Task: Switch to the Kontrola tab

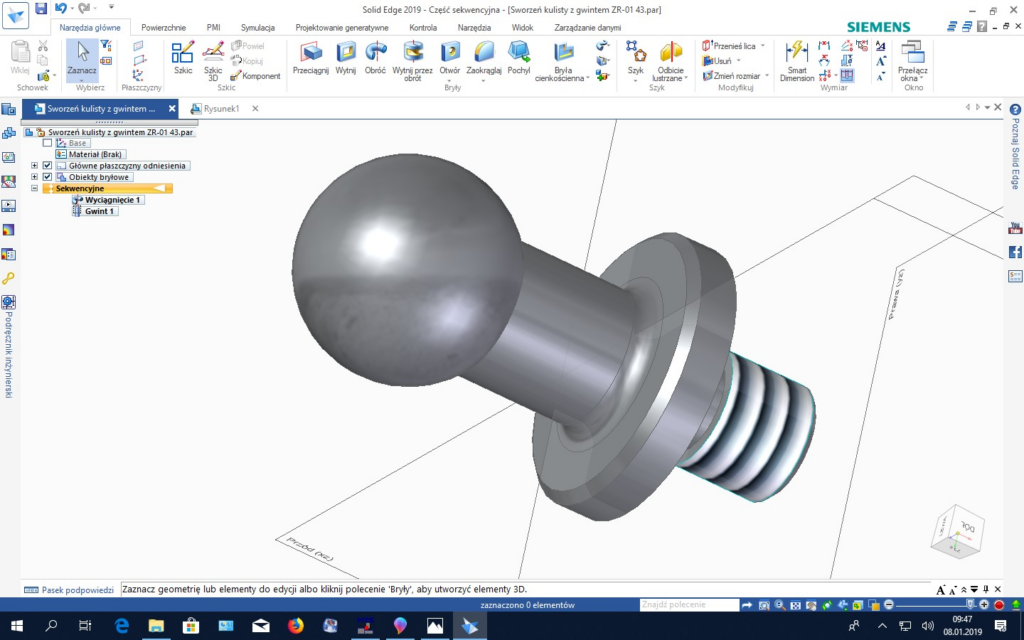Action: pyautogui.click(x=423, y=27)
